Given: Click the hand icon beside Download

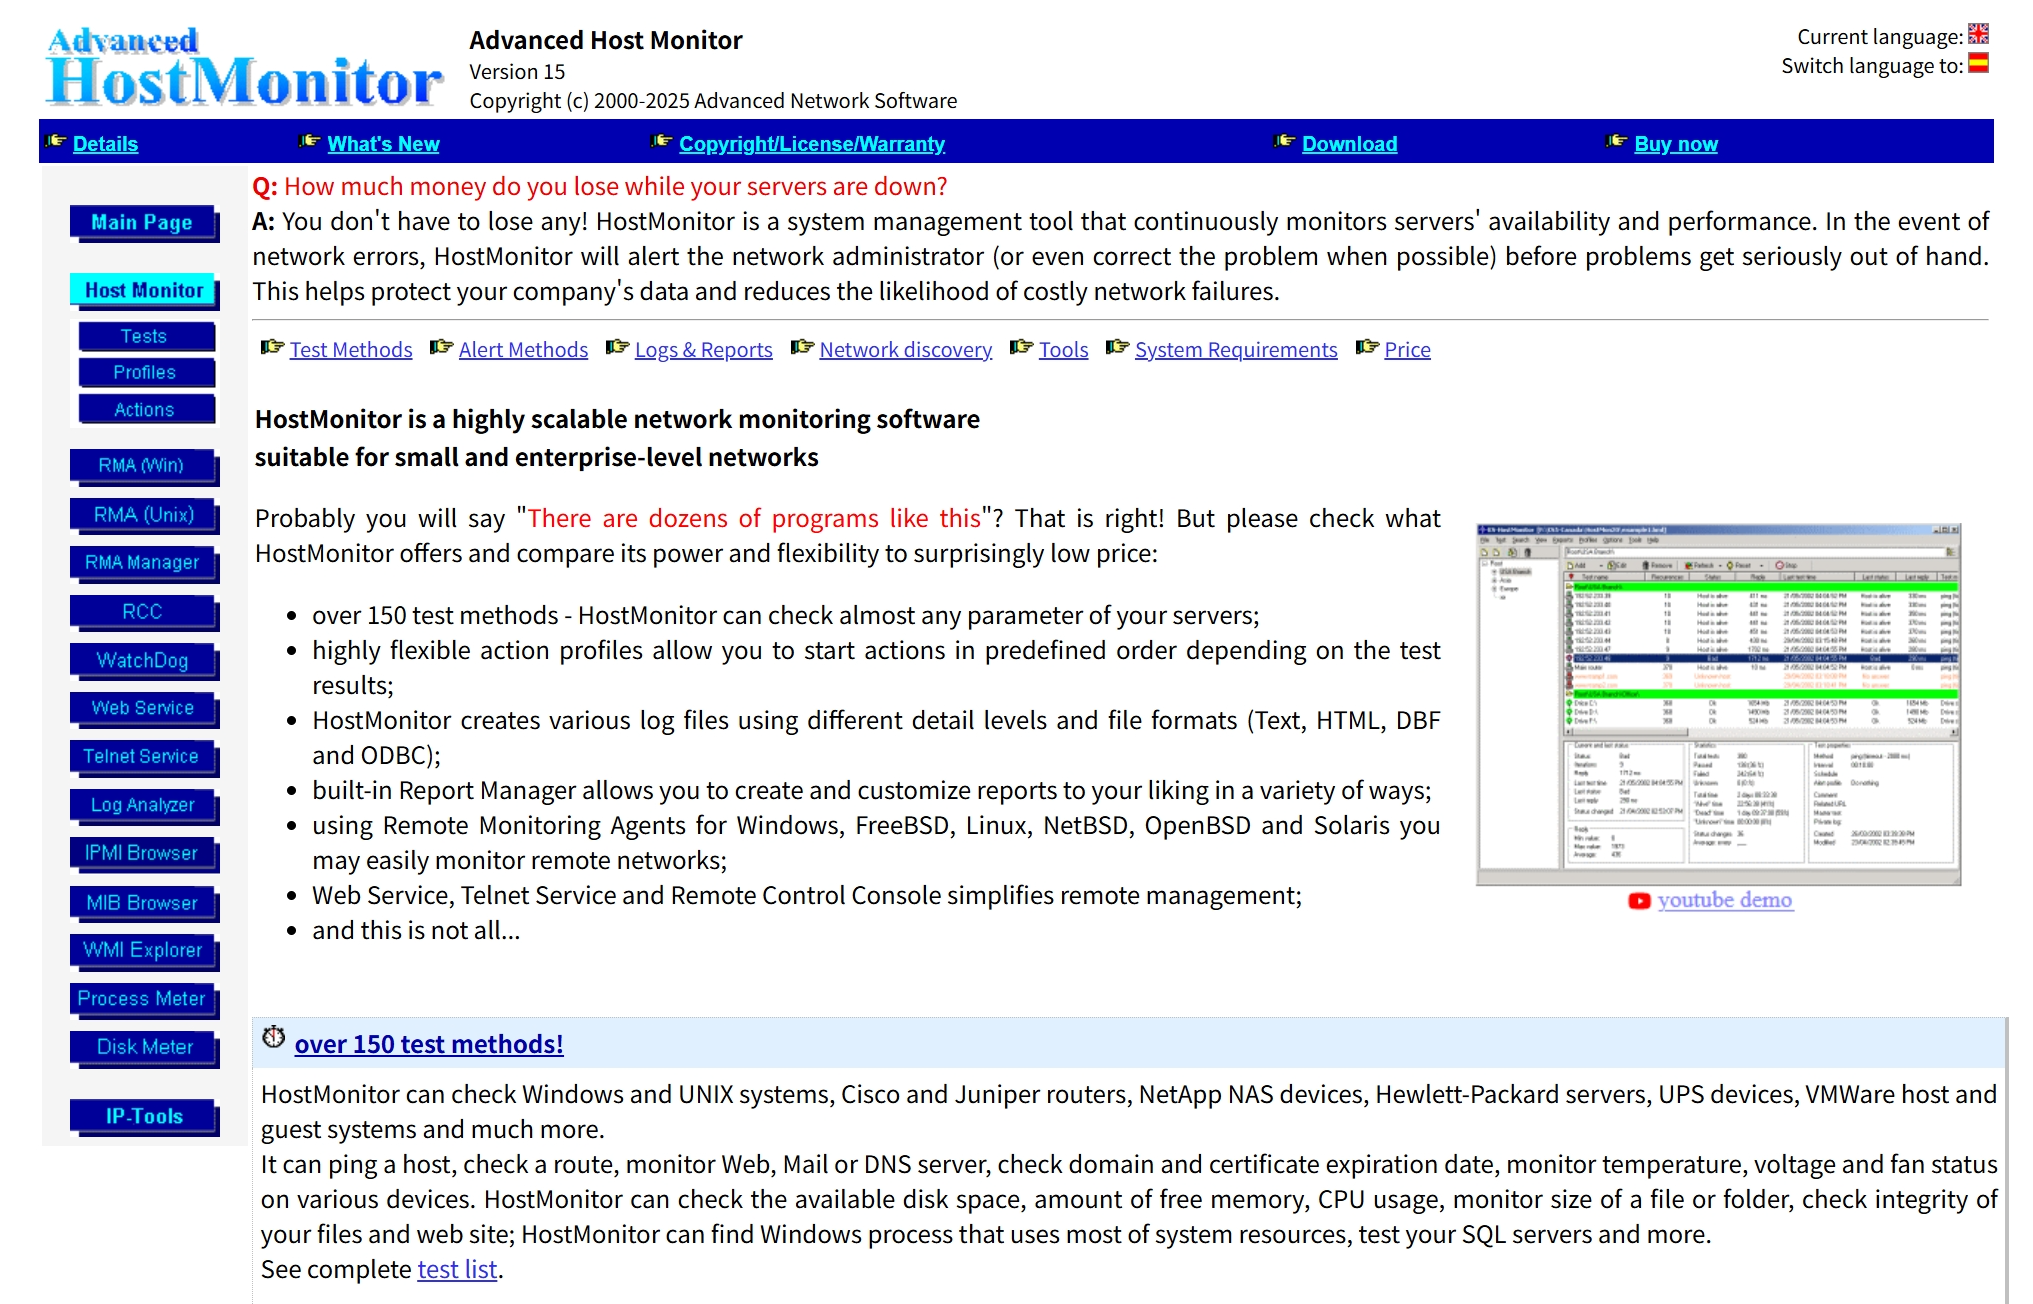Looking at the screenshot, I should [1284, 142].
